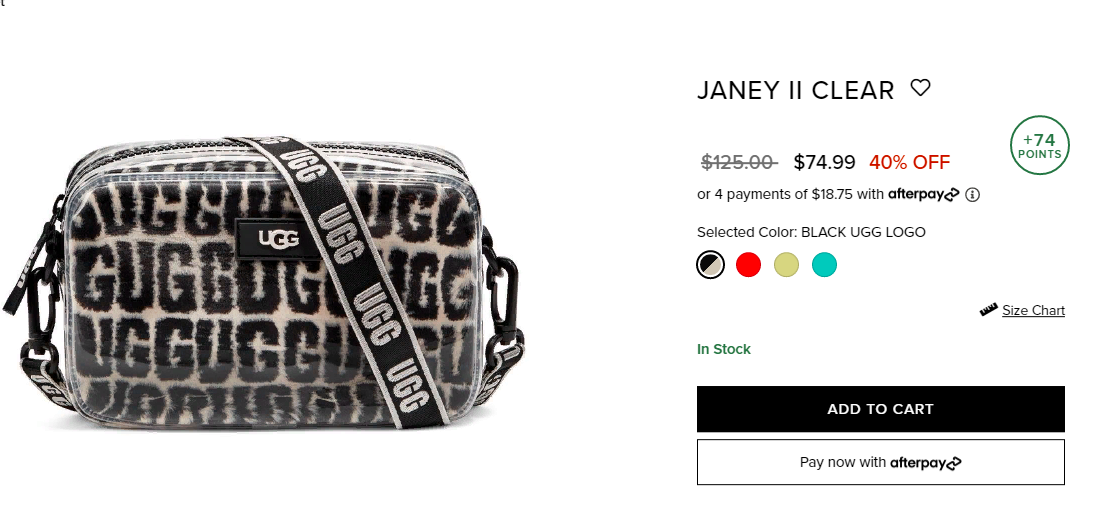Click the 40% OFF discount label
Screen dimensions: 1116x505
909,162
